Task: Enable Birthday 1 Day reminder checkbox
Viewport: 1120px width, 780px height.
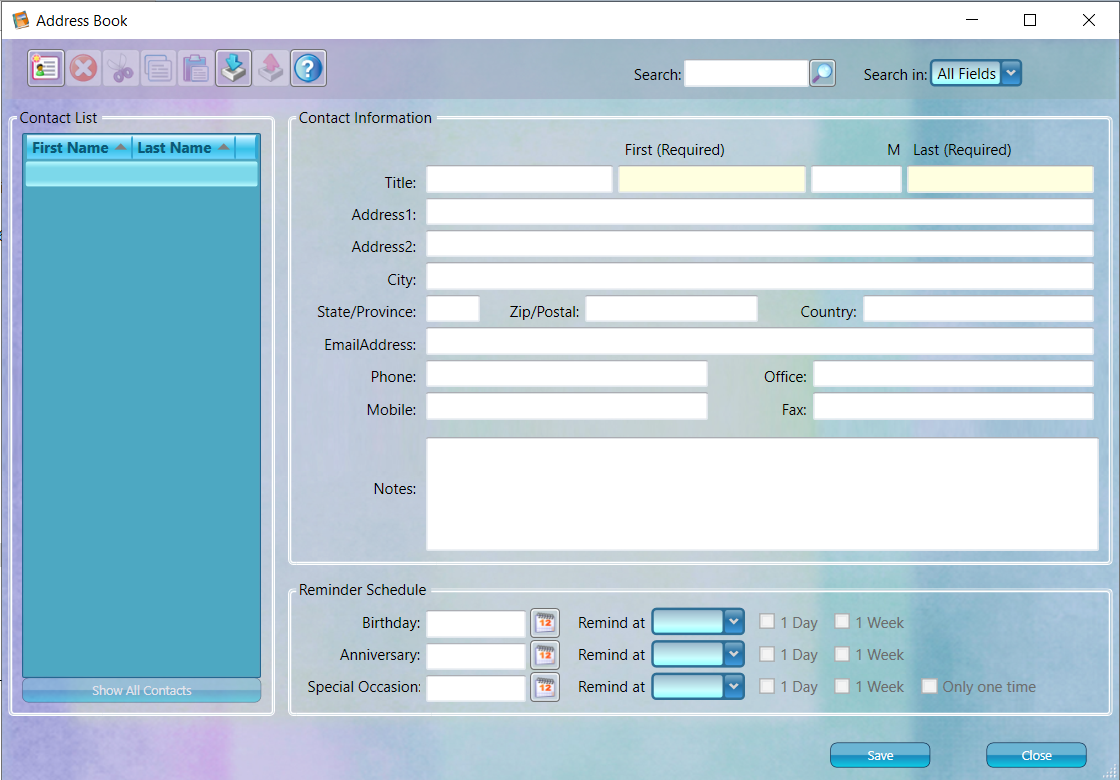Action: 766,621
